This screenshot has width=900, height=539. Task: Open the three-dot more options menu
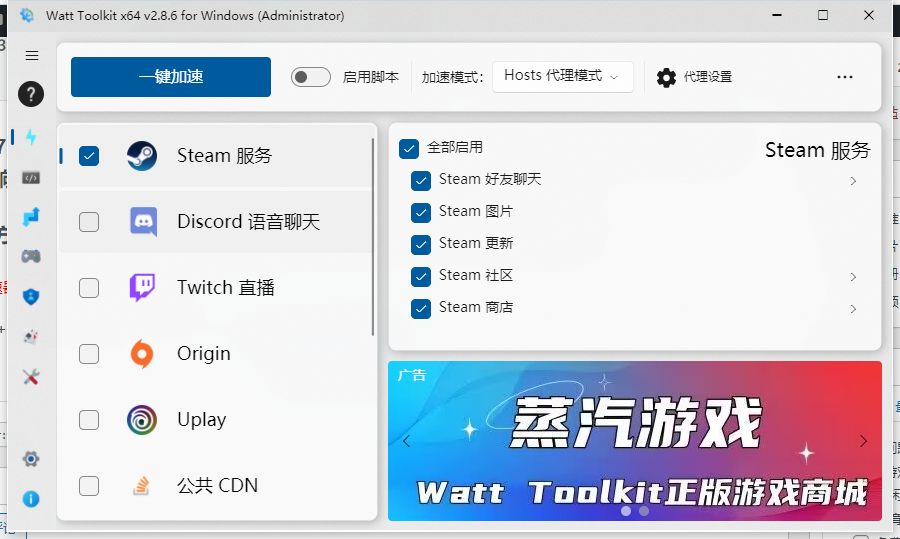(x=844, y=77)
